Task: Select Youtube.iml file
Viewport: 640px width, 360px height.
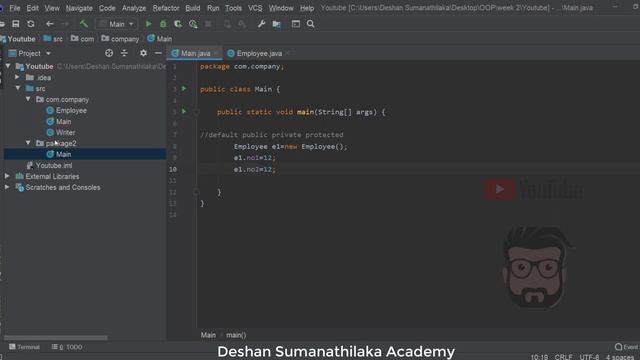Action: [53, 165]
